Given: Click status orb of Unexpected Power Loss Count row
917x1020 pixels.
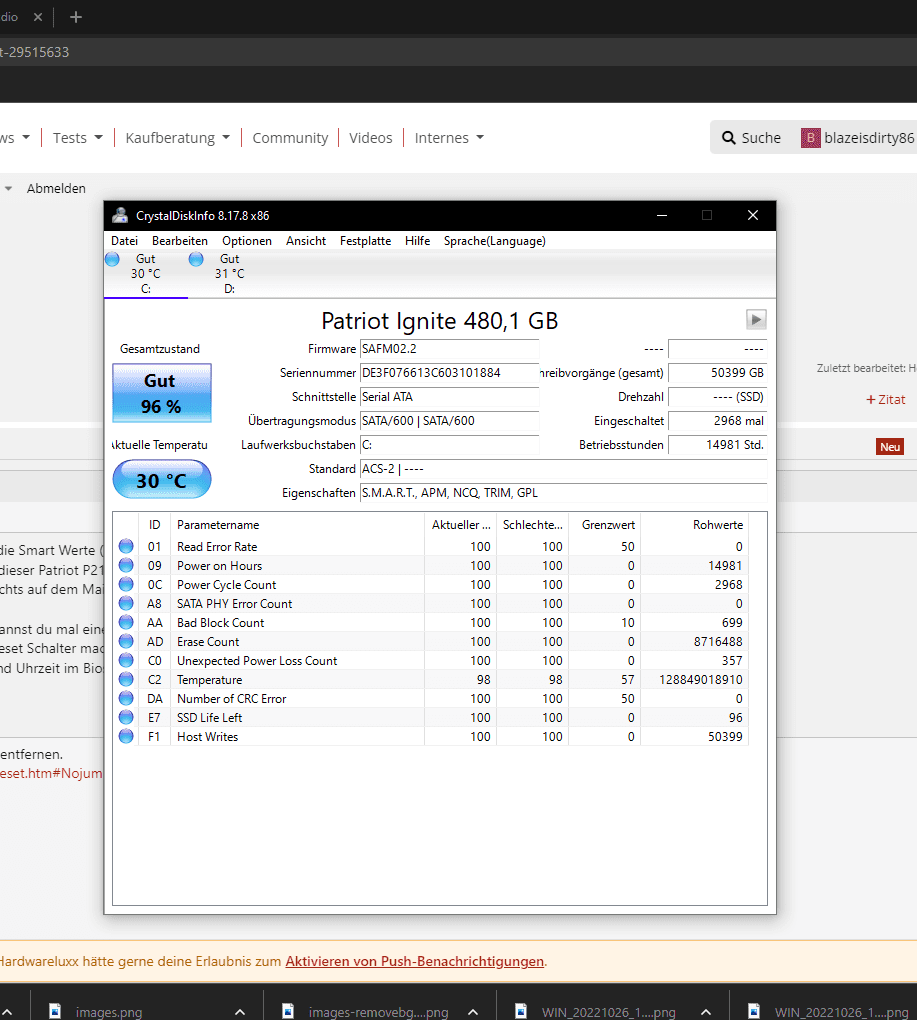Looking at the screenshot, I should [x=126, y=660].
